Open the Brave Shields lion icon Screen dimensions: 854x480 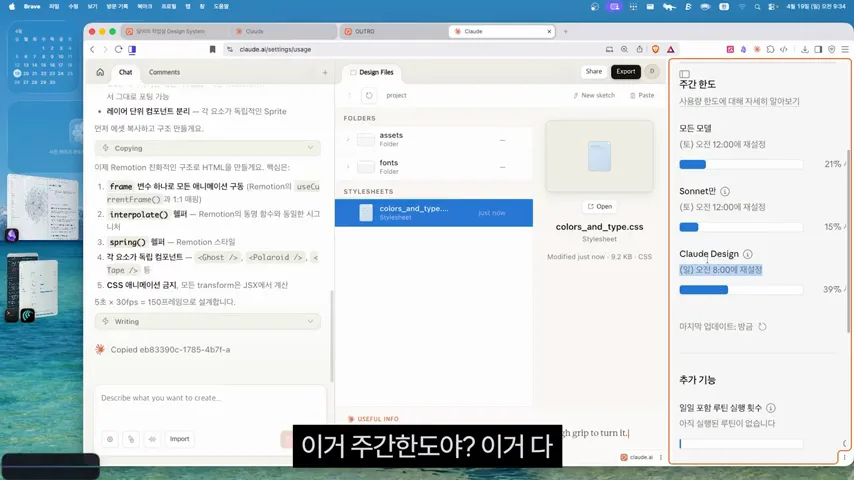point(655,49)
